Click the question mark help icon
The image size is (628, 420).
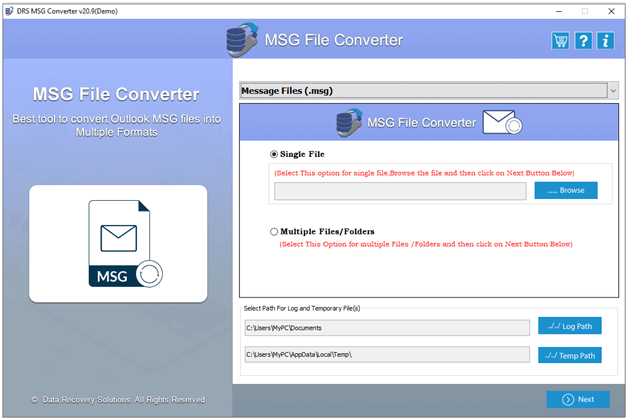point(583,40)
